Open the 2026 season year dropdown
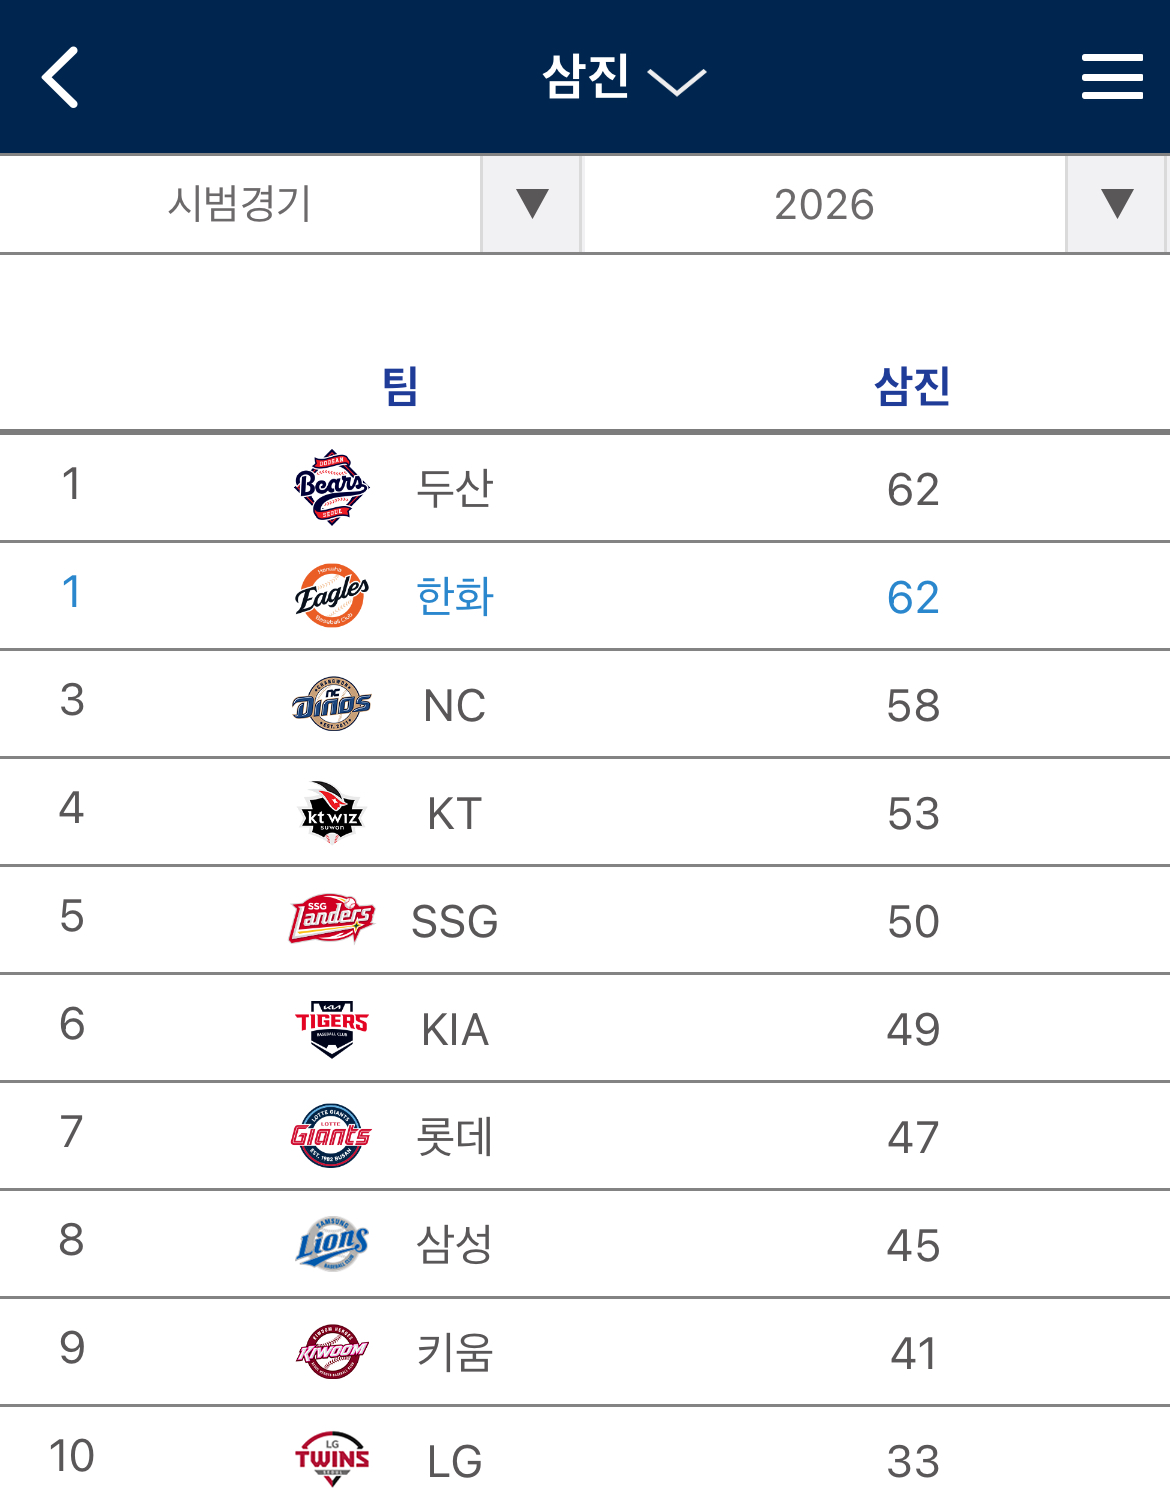This screenshot has height=1511, width=1170. (x=1116, y=204)
